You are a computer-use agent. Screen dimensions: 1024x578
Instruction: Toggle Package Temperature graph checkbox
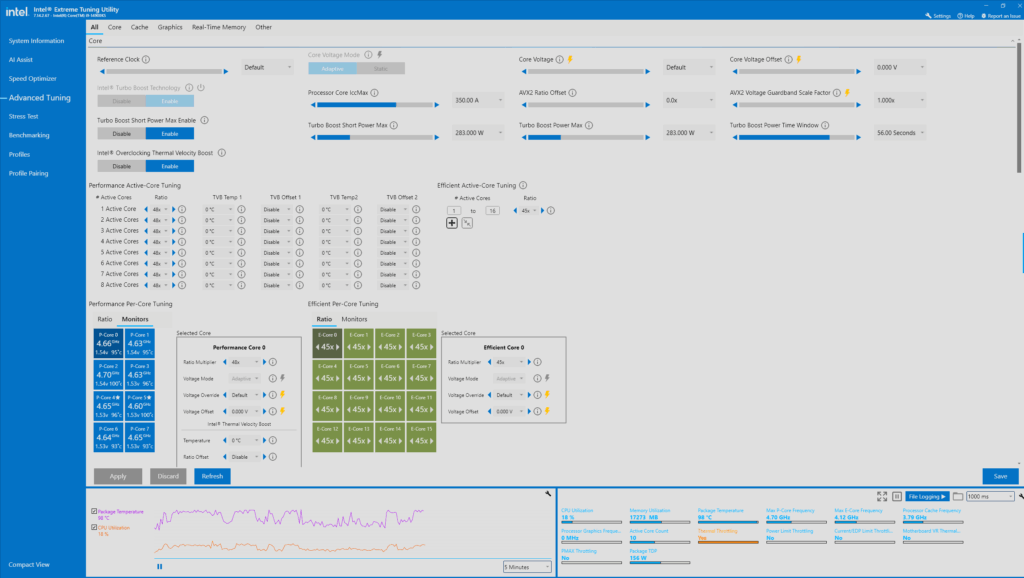94,511
